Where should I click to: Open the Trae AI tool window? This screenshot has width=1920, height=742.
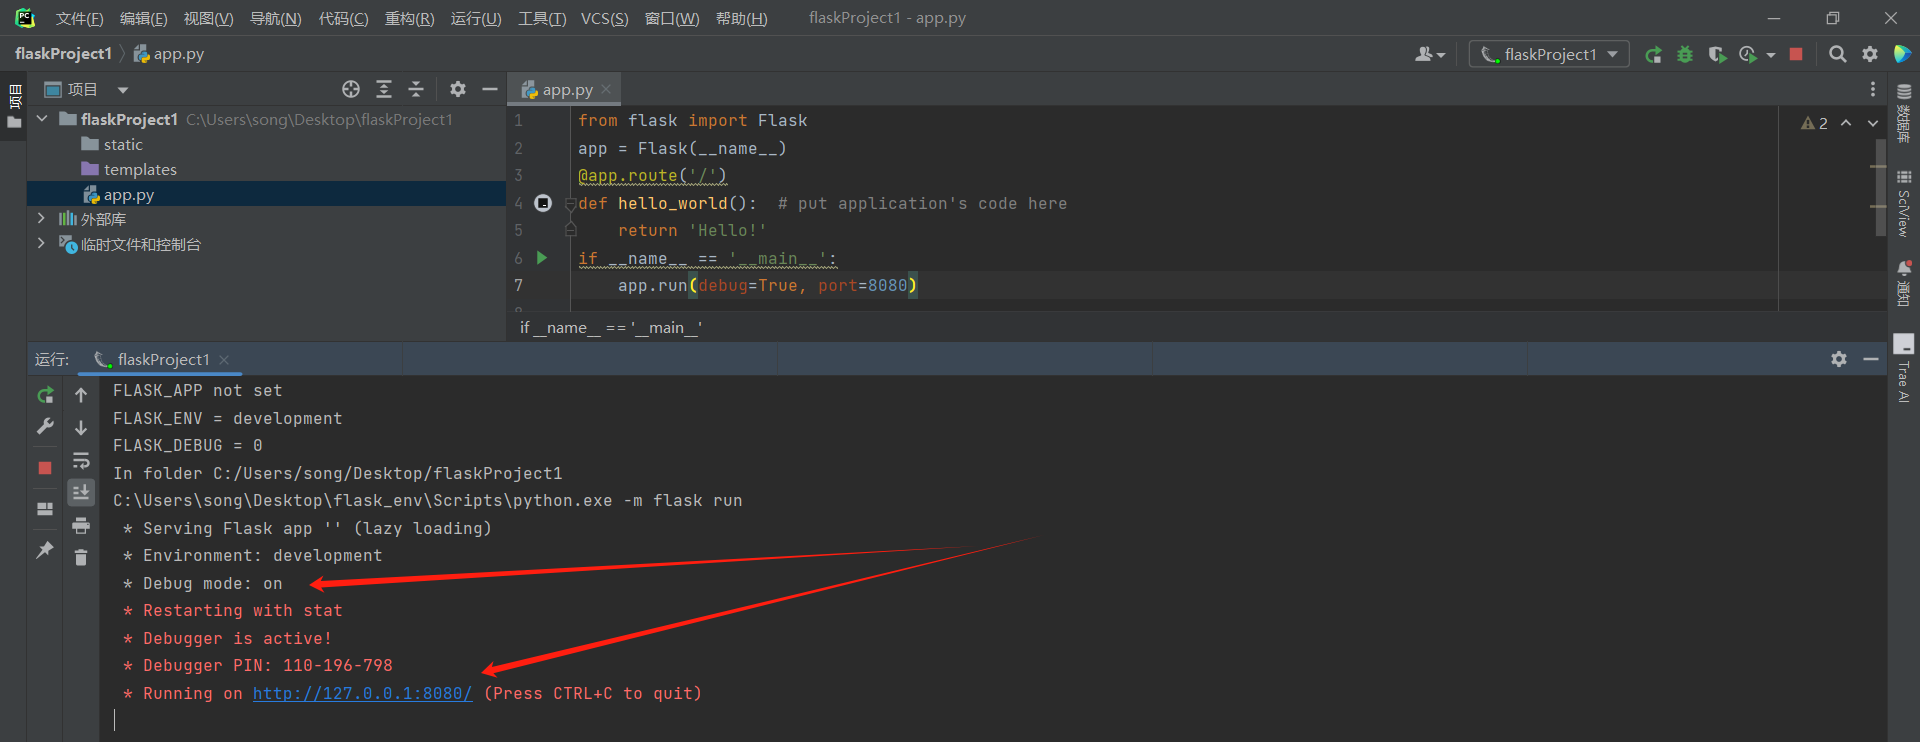(x=1904, y=369)
